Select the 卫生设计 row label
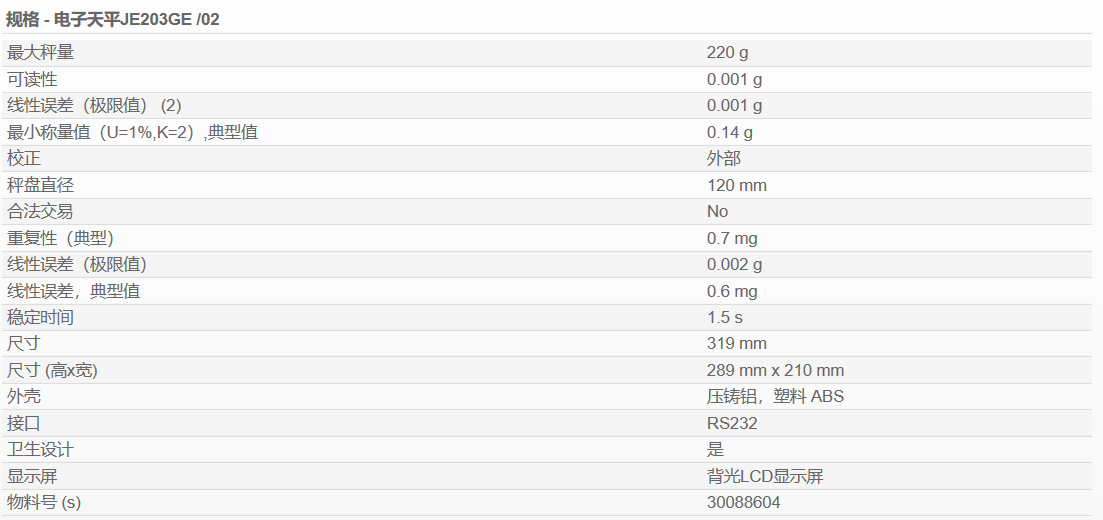Image resolution: width=1103 pixels, height=520 pixels. tap(40, 450)
